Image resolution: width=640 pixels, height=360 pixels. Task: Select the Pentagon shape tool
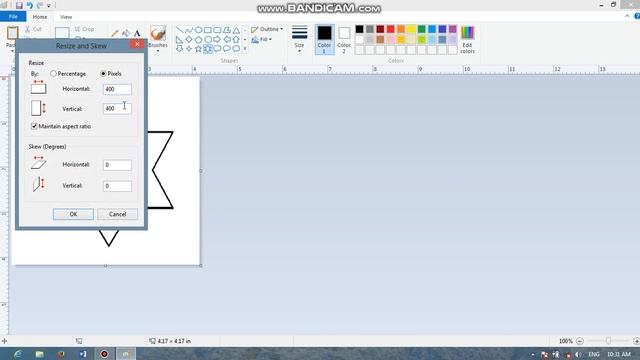pyautogui.click(x=198, y=40)
